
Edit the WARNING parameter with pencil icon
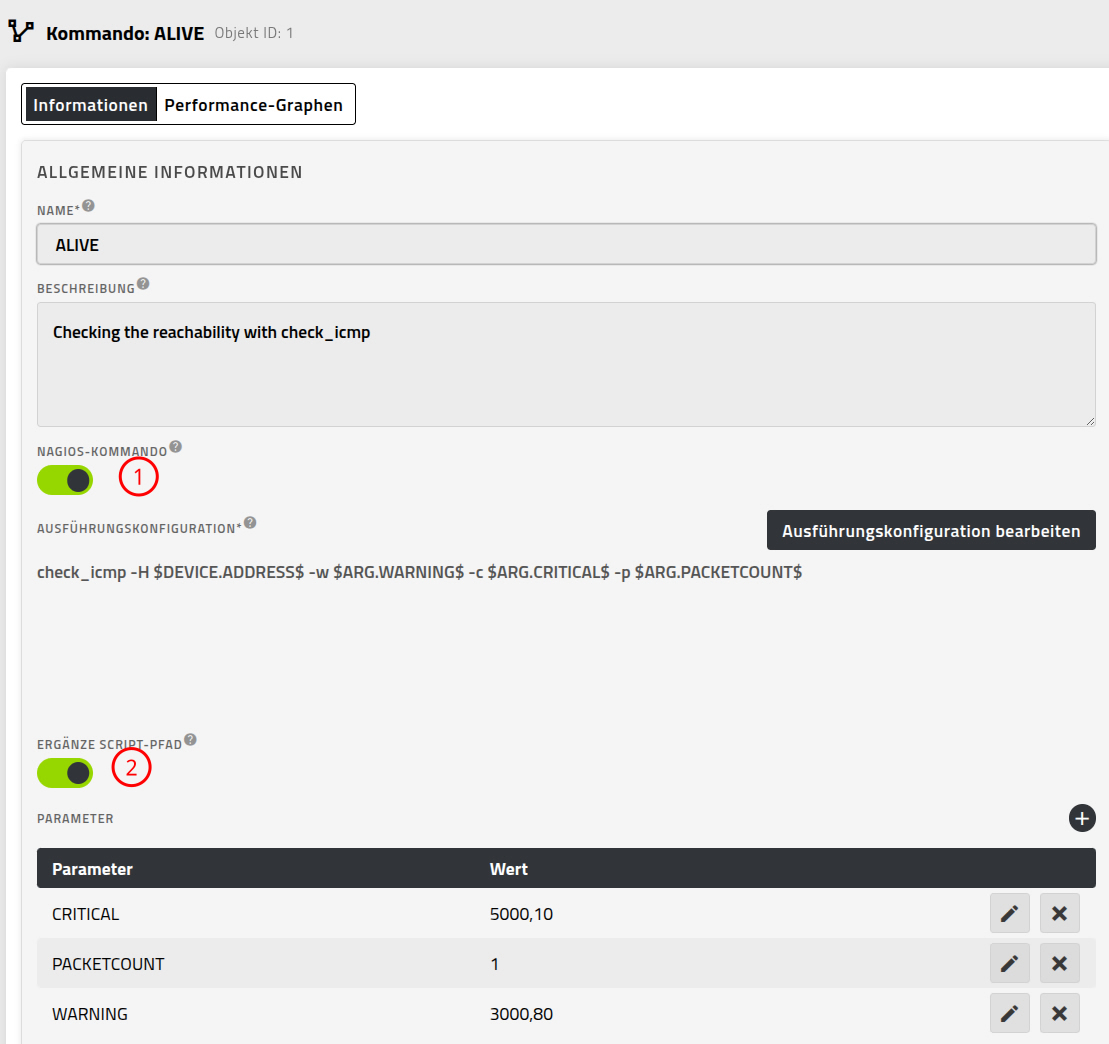[1009, 1013]
